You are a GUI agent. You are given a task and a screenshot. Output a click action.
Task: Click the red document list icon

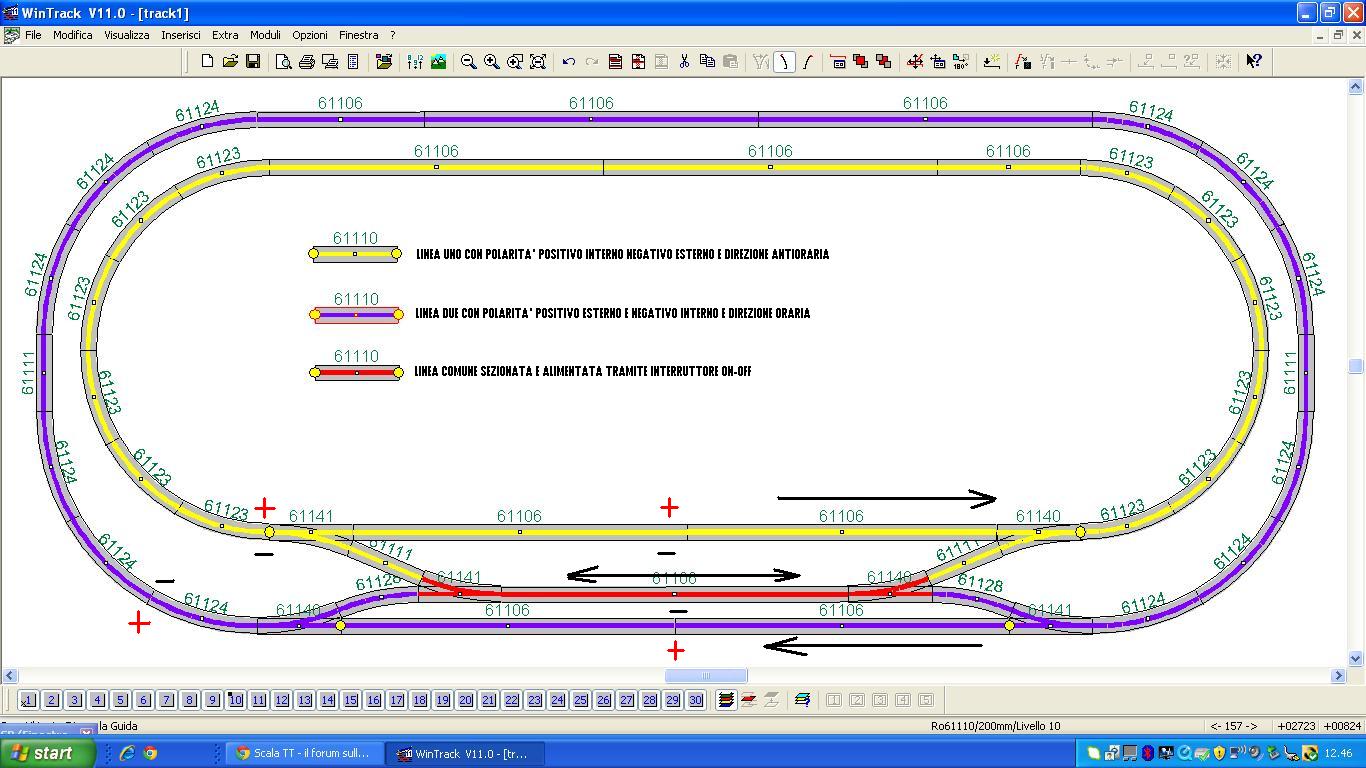coord(615,61)
